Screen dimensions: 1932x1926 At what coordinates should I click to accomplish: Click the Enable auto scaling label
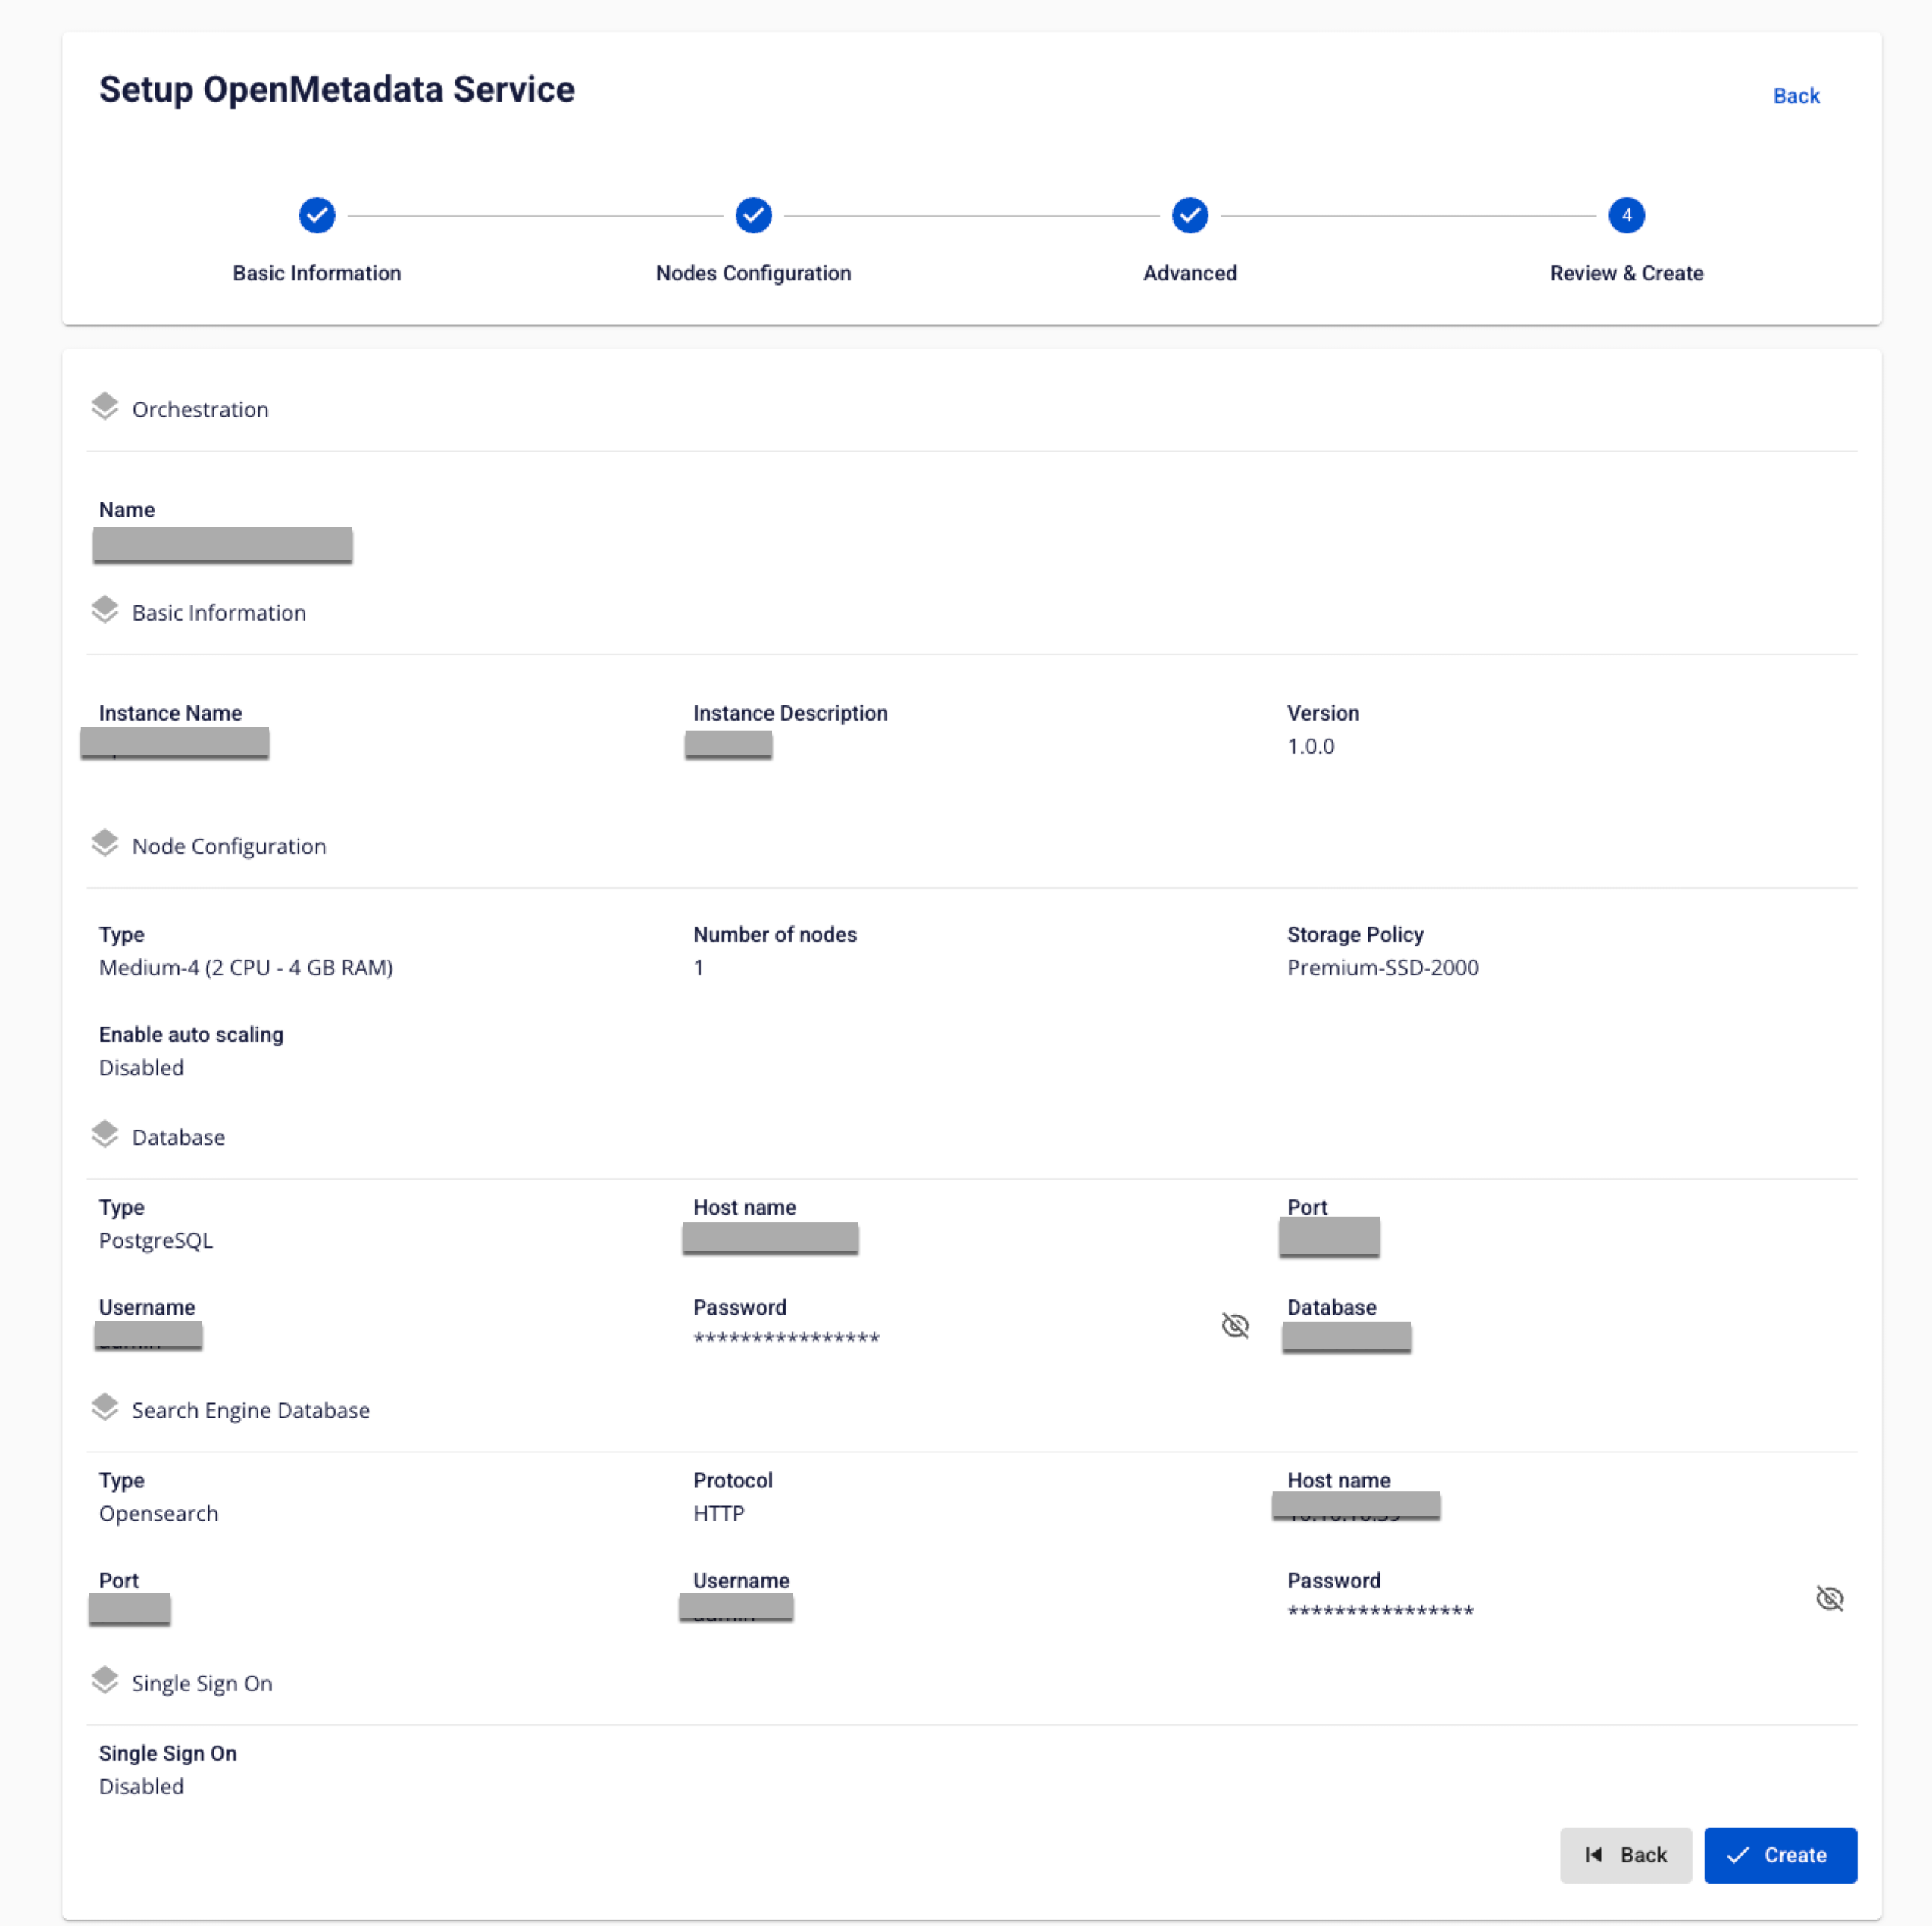click(x=191, y=1034)
